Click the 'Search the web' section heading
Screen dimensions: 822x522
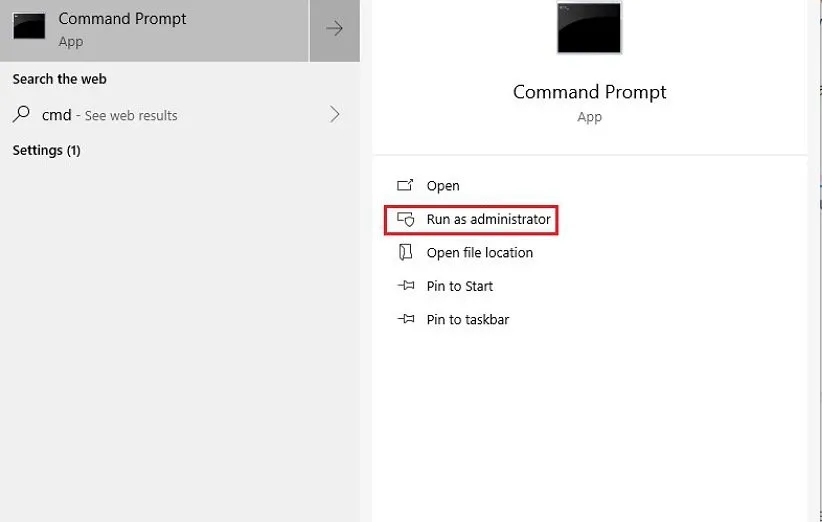click(59, 79)
